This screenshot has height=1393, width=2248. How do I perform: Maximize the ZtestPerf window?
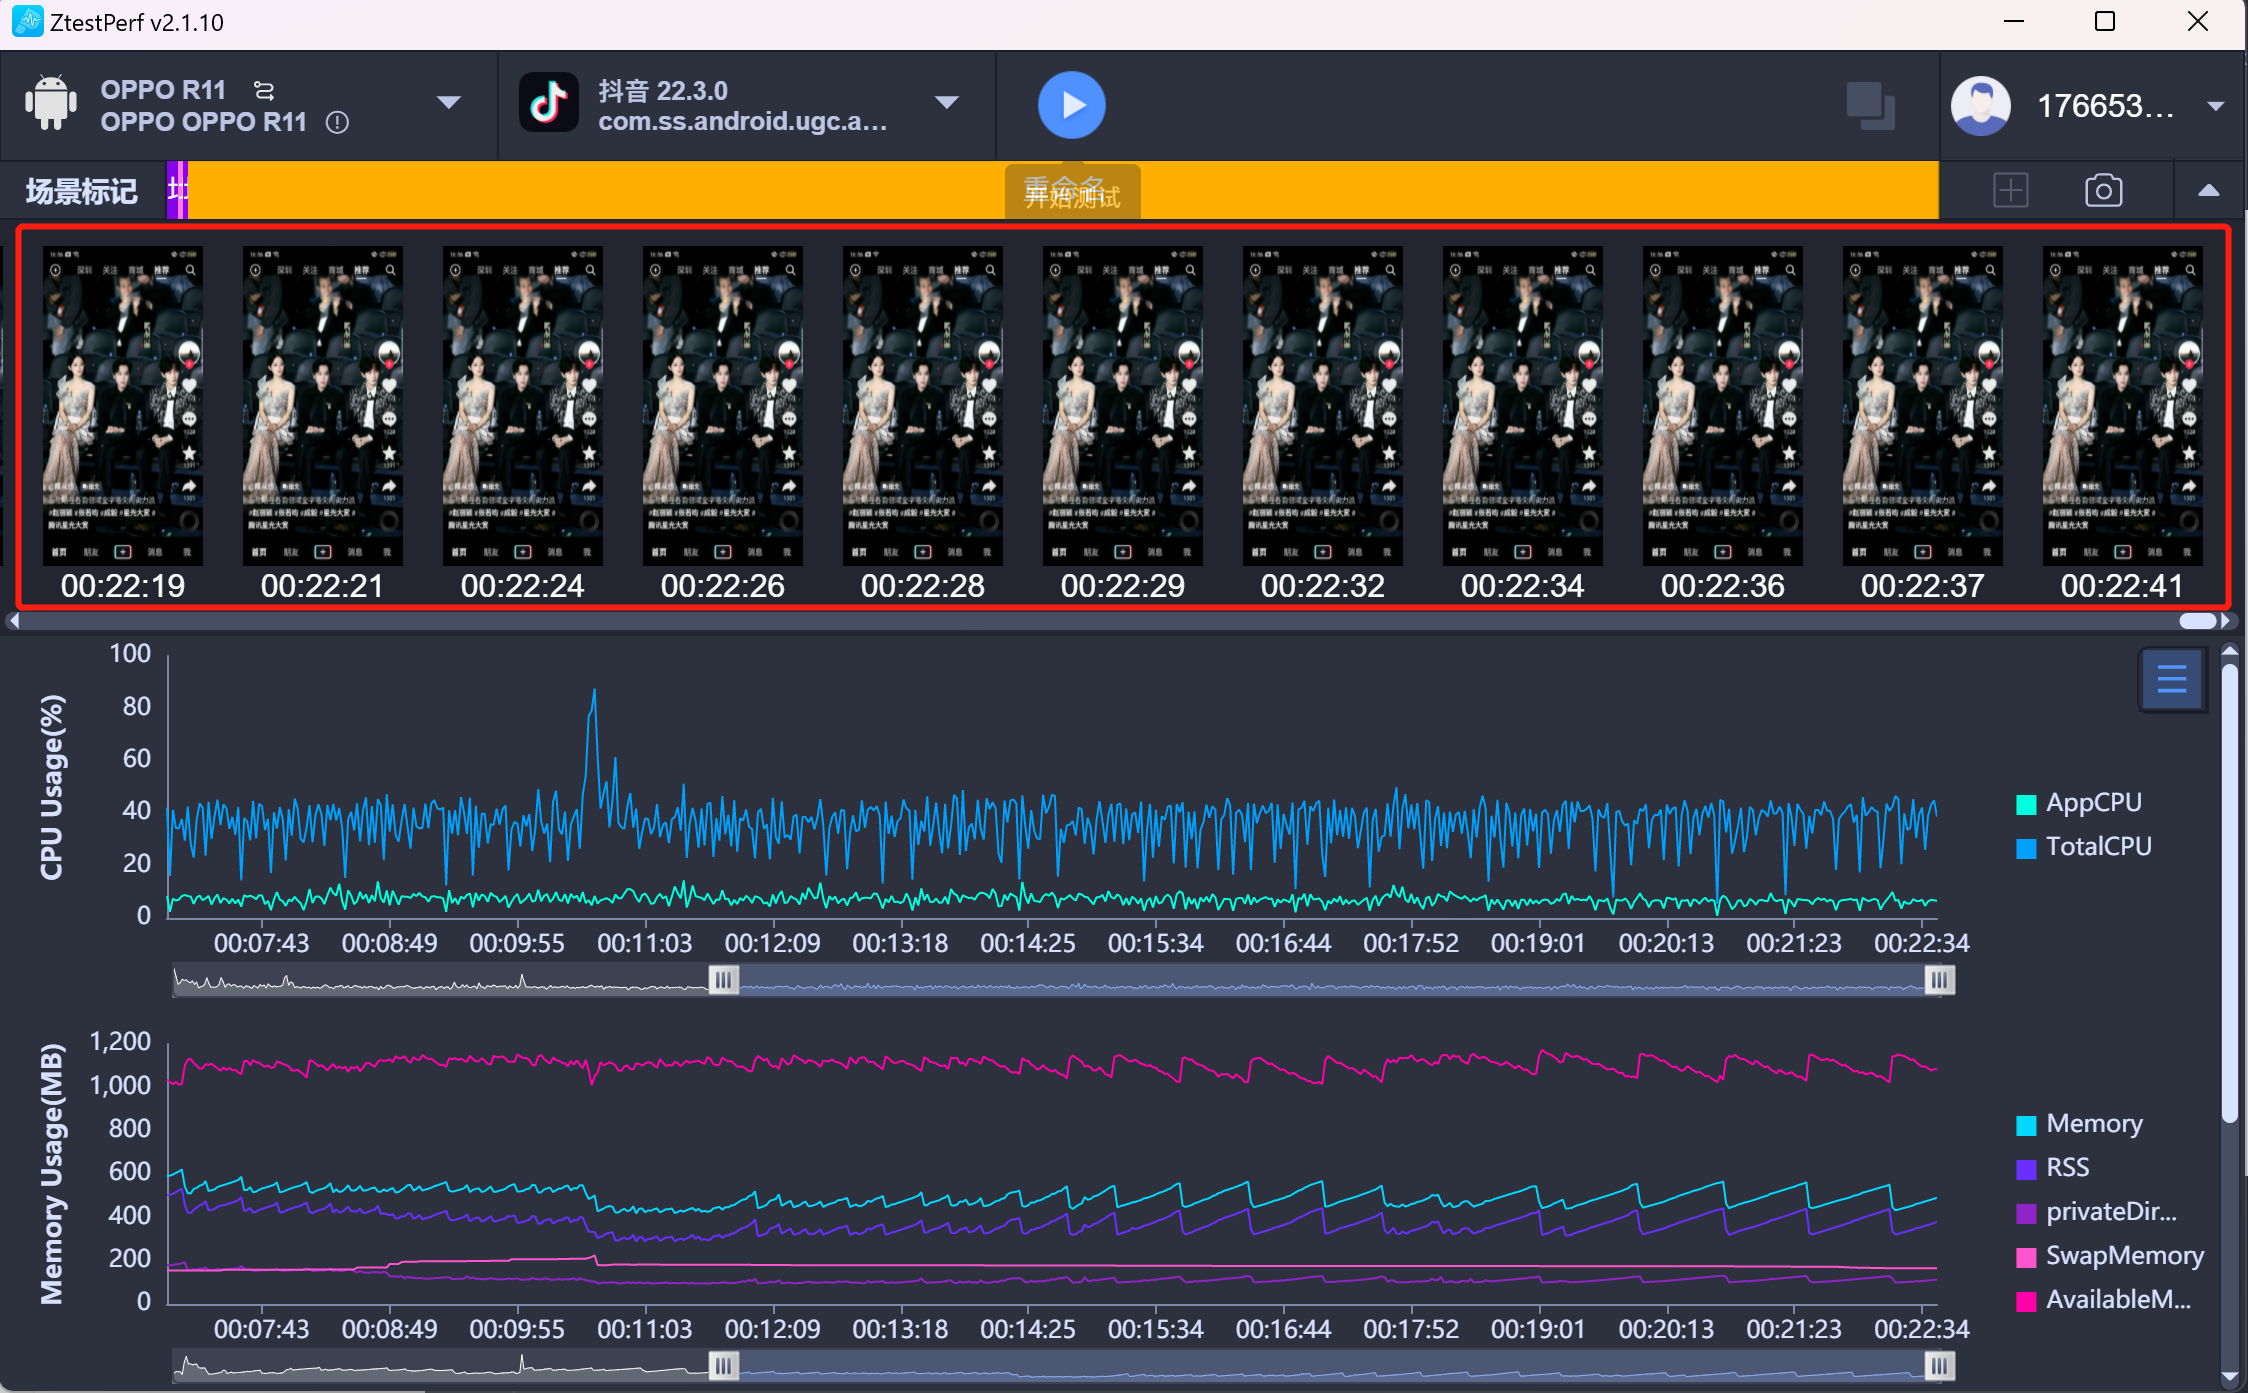click(x=2105, y=21)
